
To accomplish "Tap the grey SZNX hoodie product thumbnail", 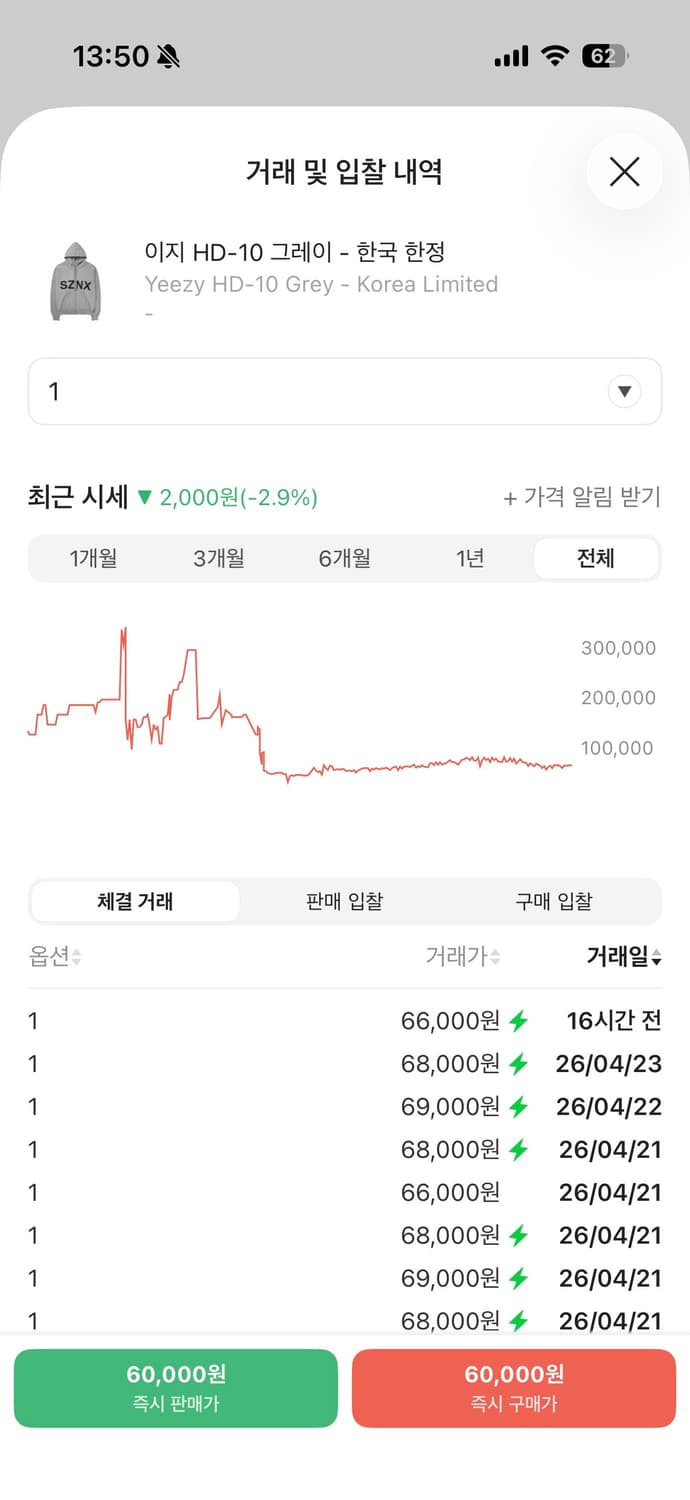I will (75, 284).
